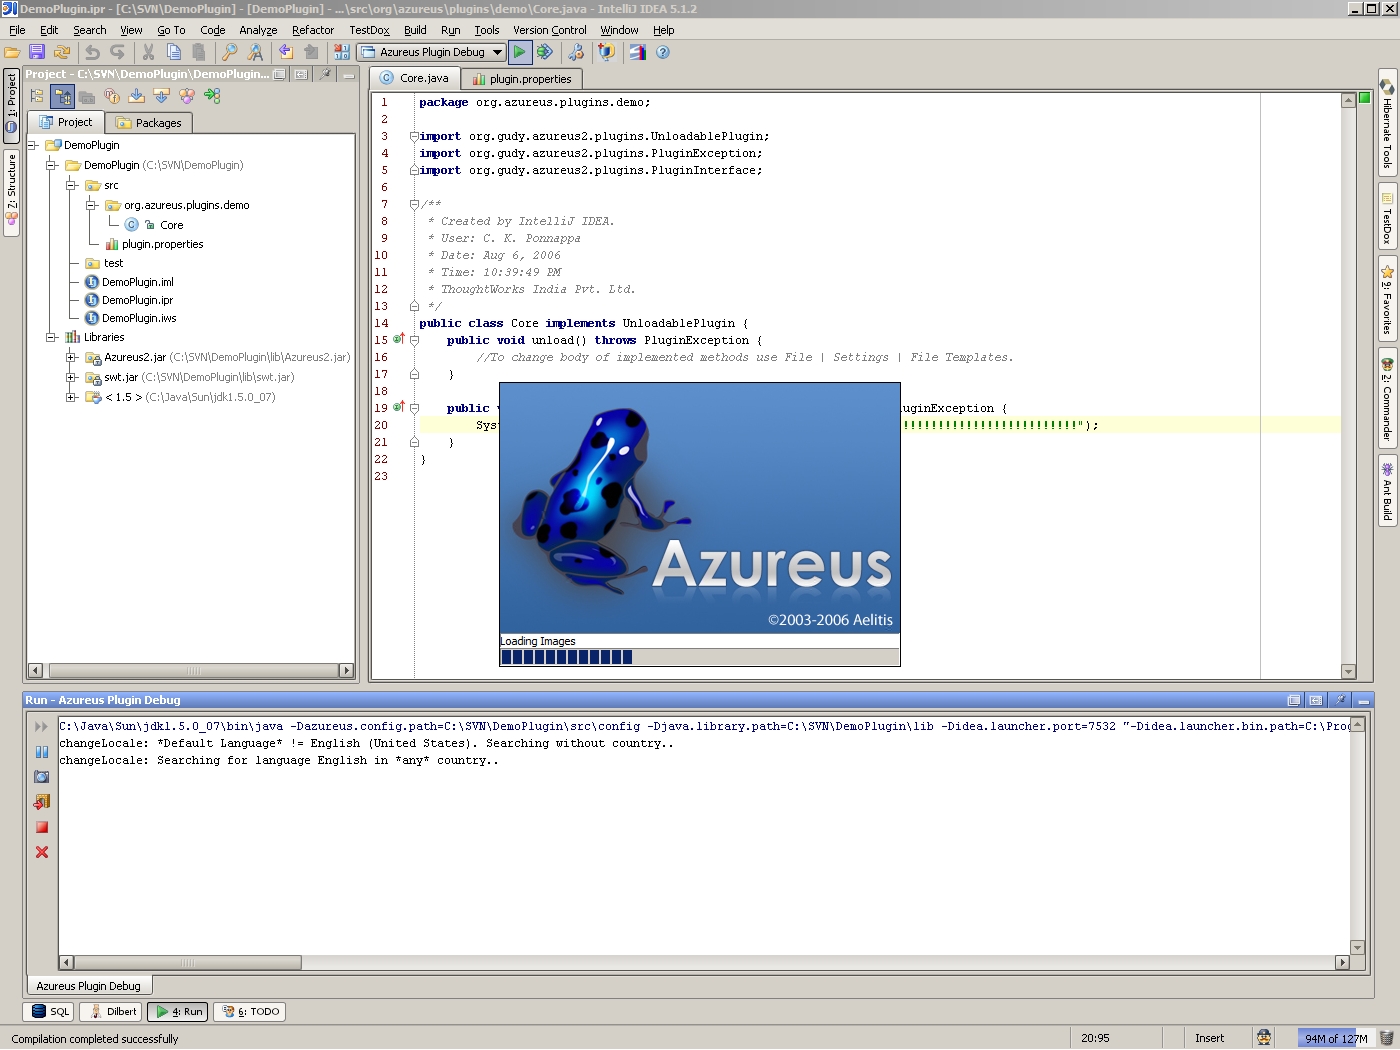
Task: Click the Undo arrow icon
Action: click(x=92, y=52)
